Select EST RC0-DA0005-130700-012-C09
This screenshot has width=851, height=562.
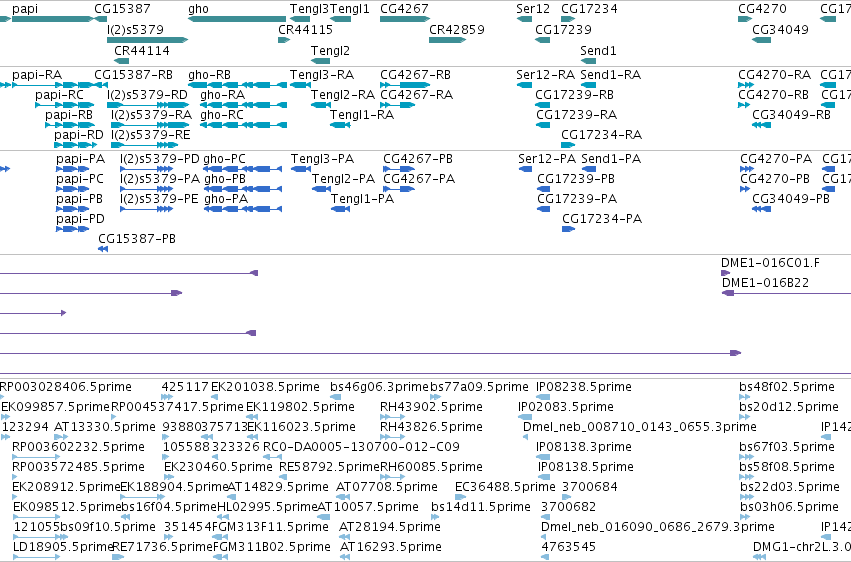[x=361, y=446]
